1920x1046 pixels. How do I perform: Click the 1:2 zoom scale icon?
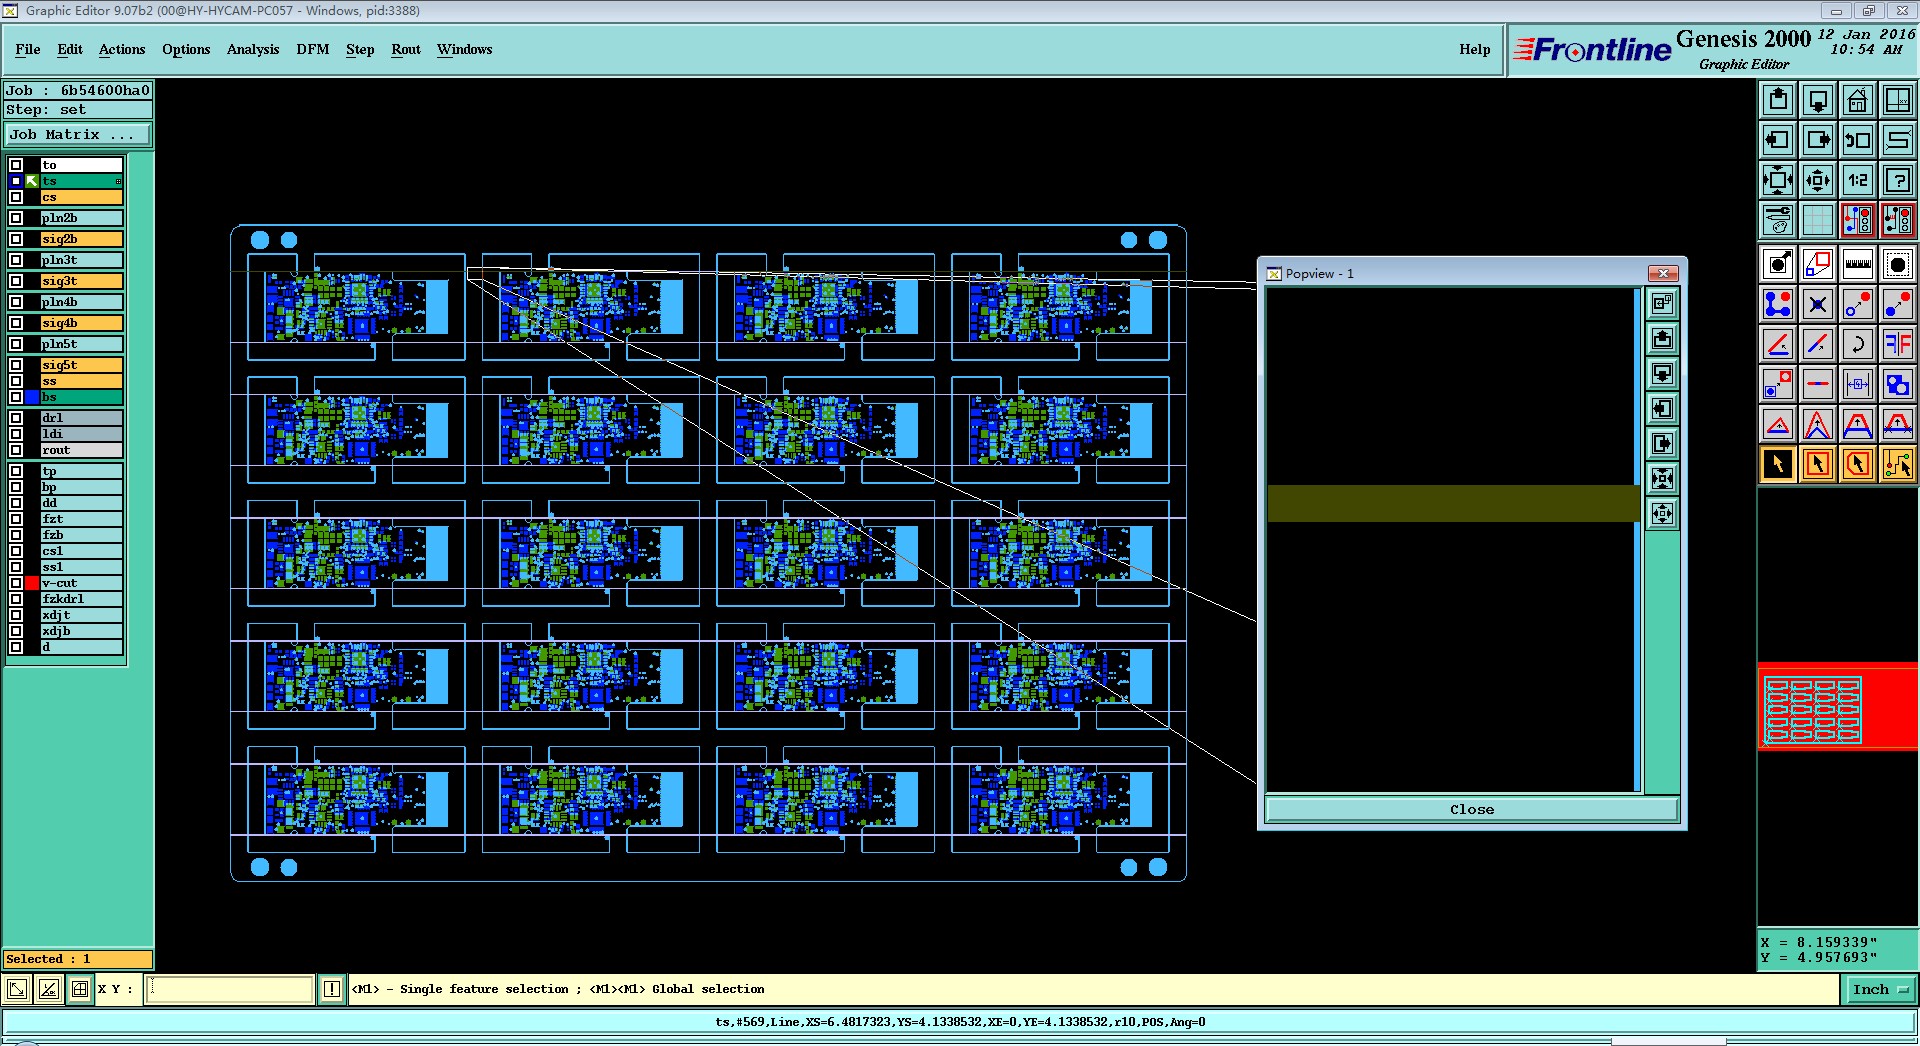click(1858, 180)
